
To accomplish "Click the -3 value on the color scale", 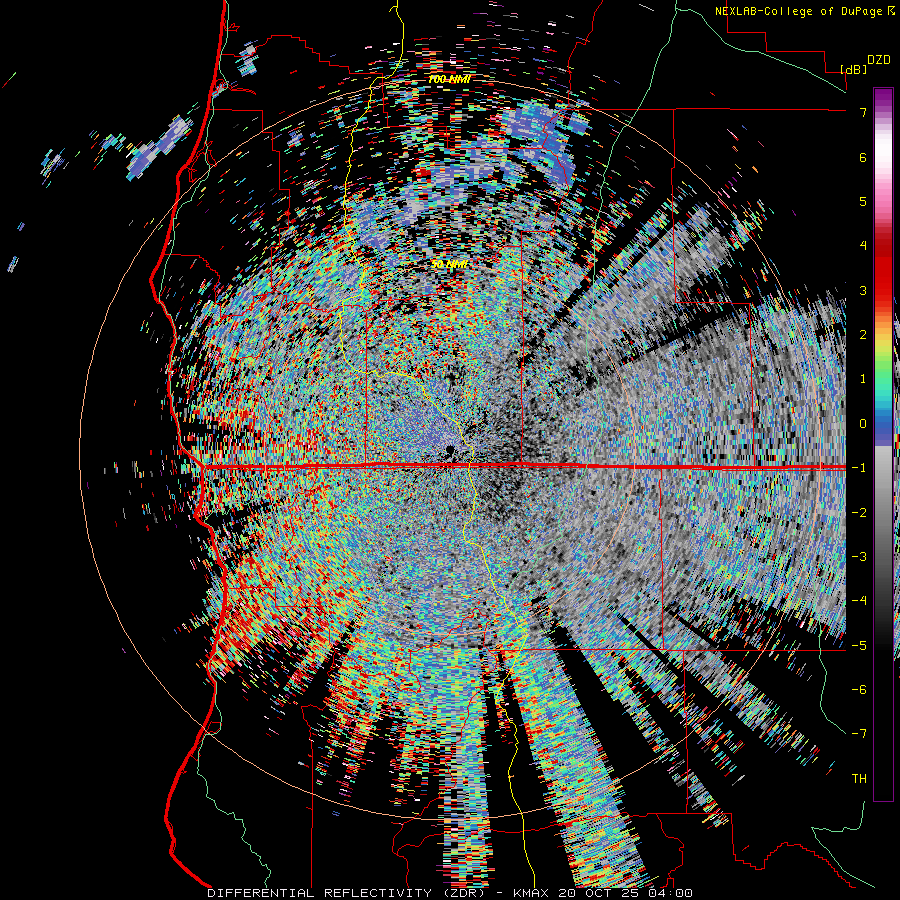I will pyautogui.click(x=859, y=556).
